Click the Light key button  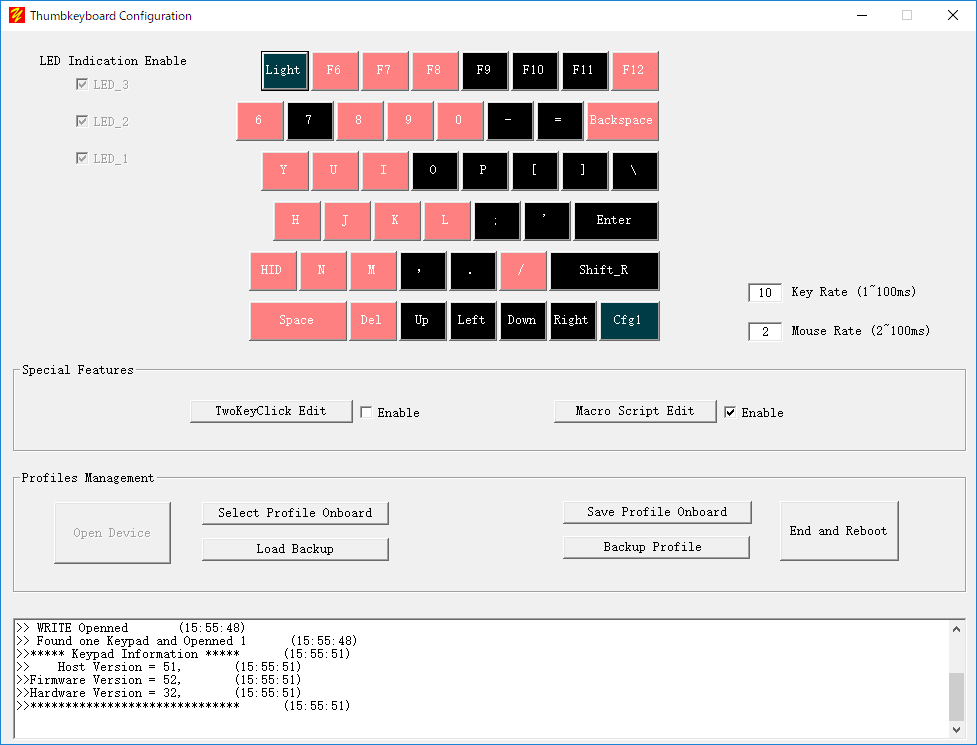[x=285, y=70]
